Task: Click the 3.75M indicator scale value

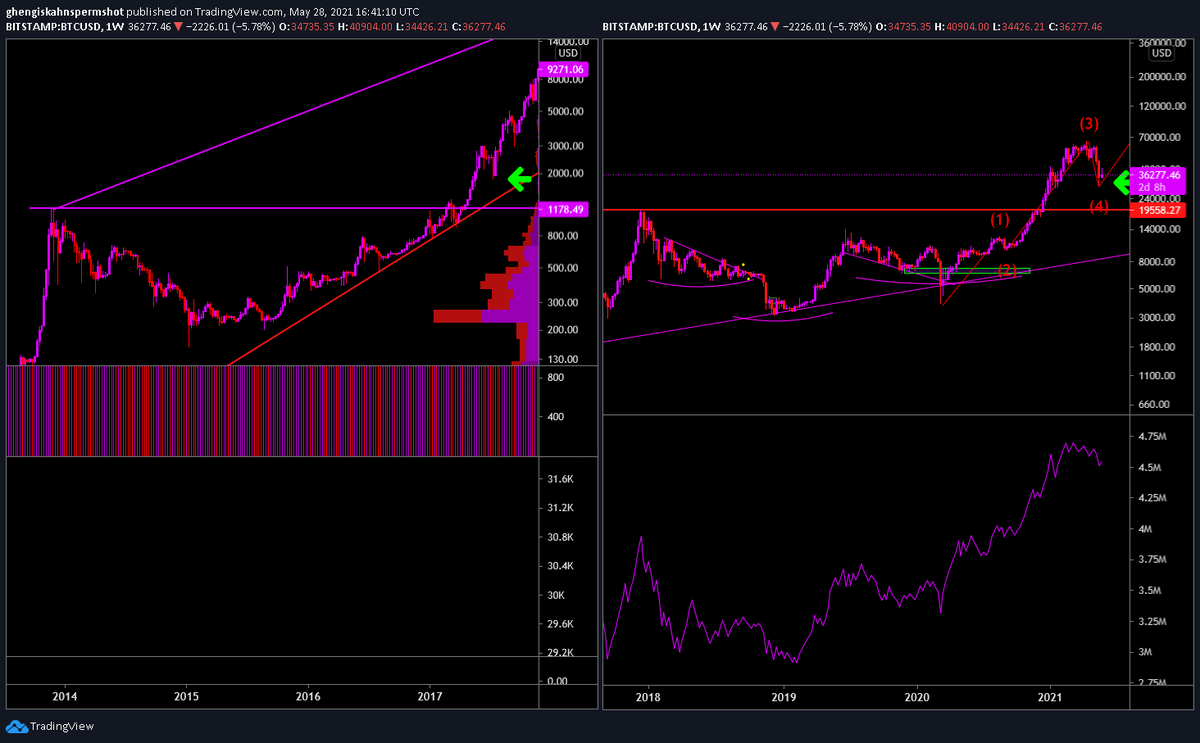Action: point(1153,560)
